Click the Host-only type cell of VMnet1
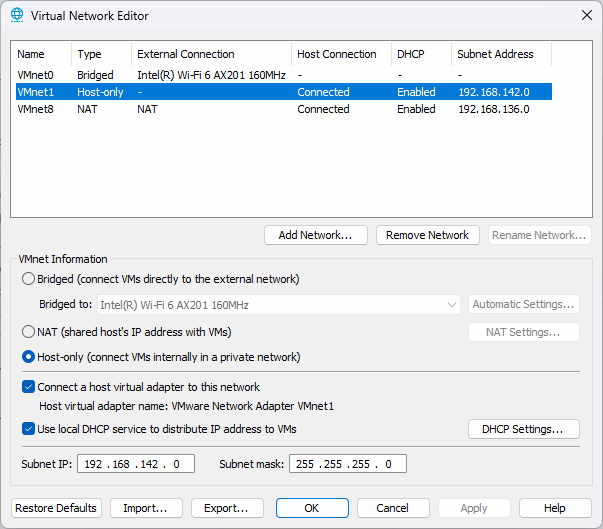Screen dimensions: 603x529 click(100, 92)
